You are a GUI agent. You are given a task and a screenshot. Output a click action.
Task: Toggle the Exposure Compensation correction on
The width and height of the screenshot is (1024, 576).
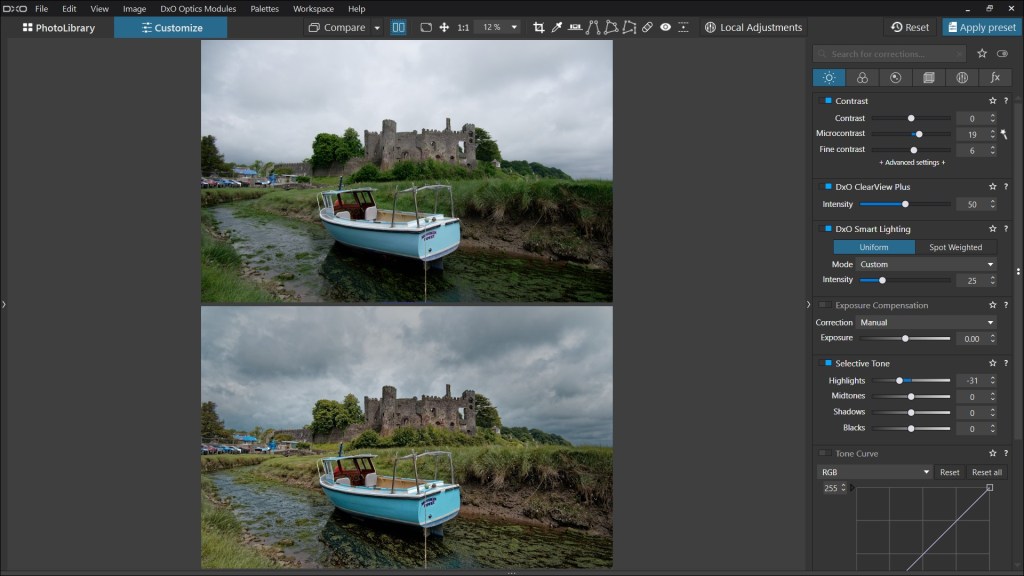click(x=825, y=305)
